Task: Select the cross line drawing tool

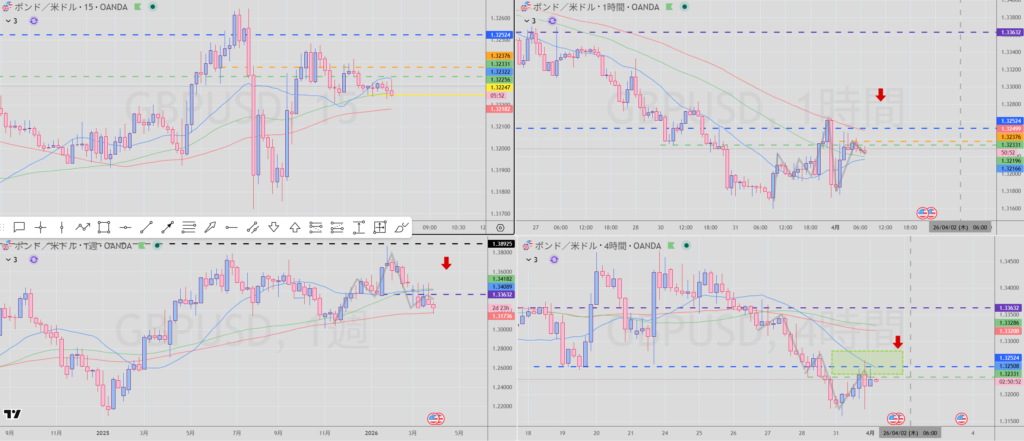Action: tap(40, 228)
